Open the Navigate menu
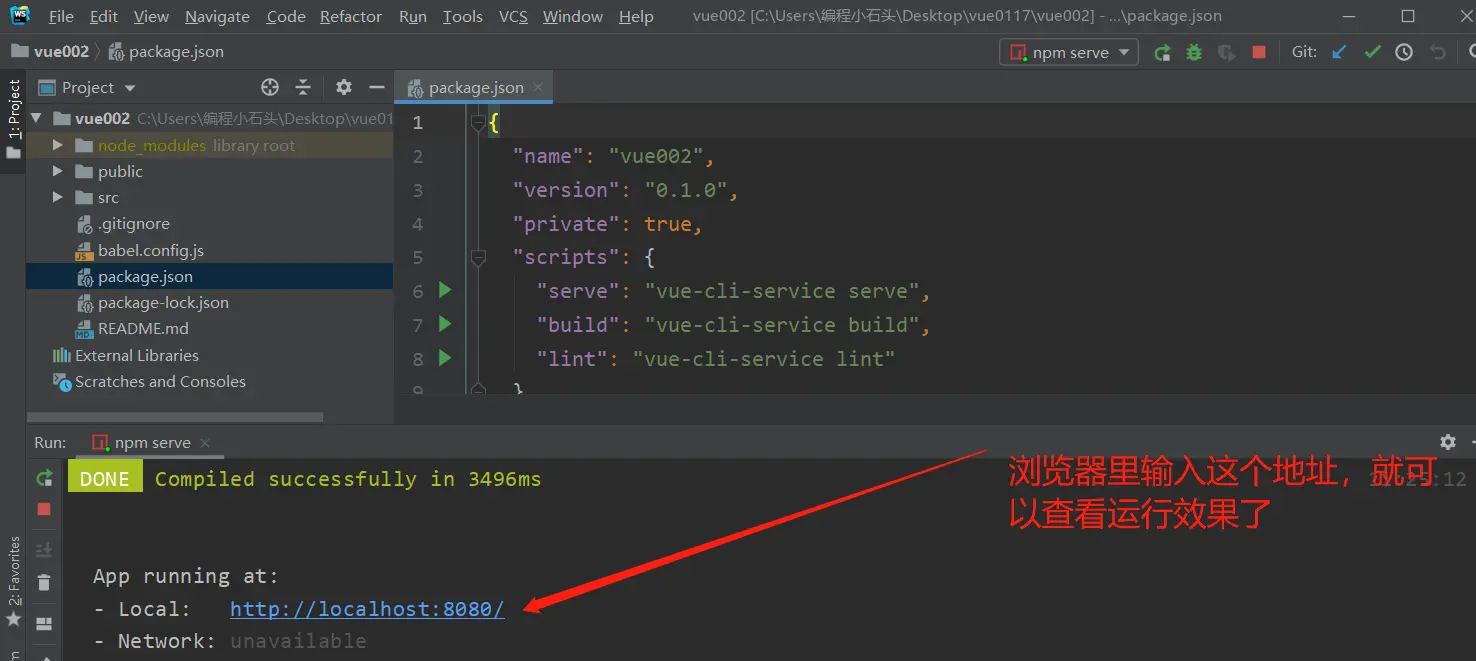1476x661 pixels. pyautogui.click(x=217, y=16)
